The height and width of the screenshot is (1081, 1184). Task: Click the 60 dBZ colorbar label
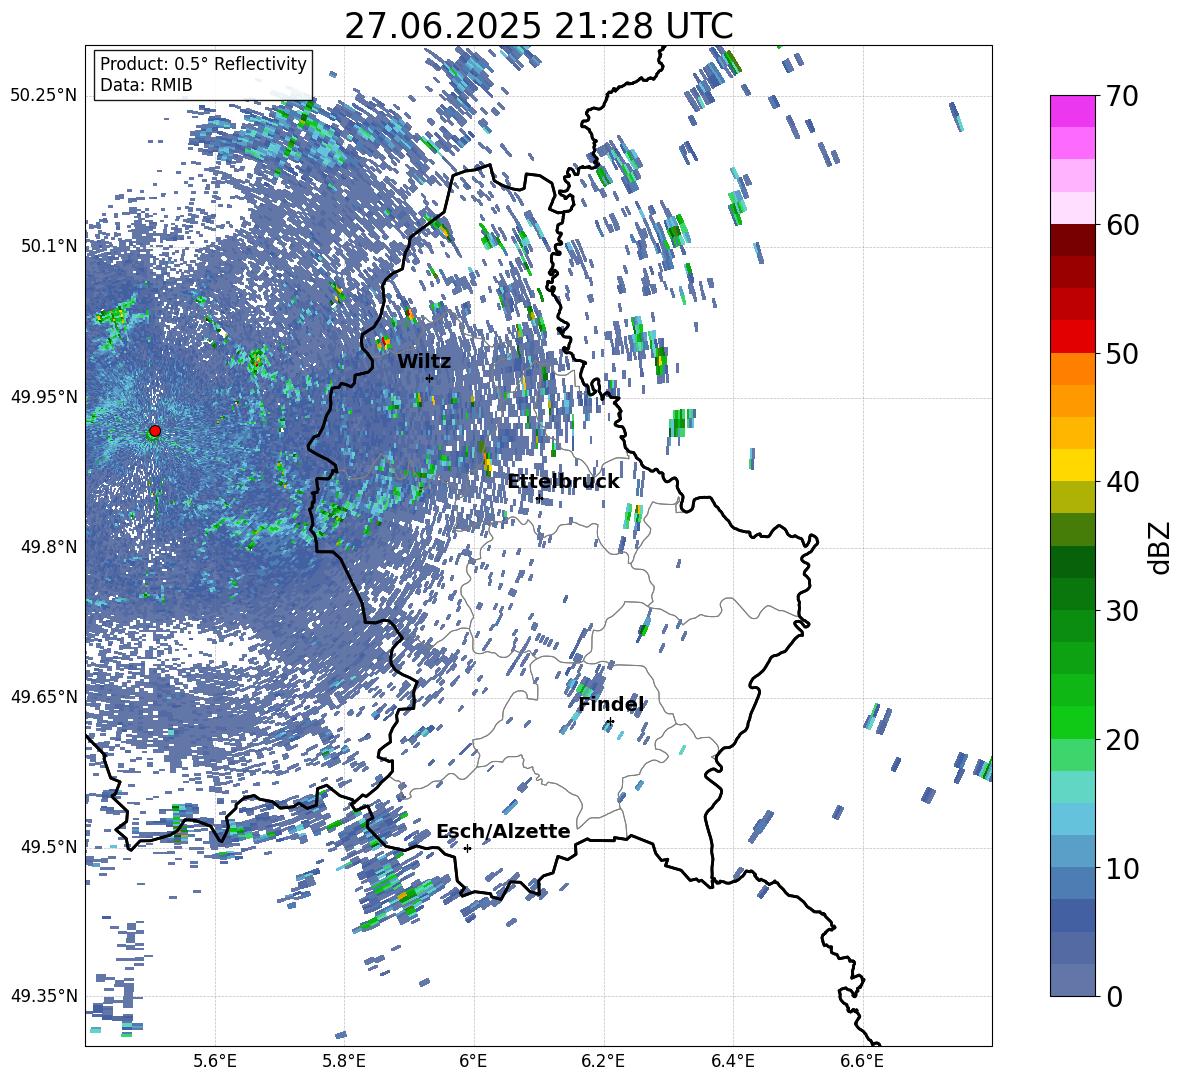[1122, 225]
